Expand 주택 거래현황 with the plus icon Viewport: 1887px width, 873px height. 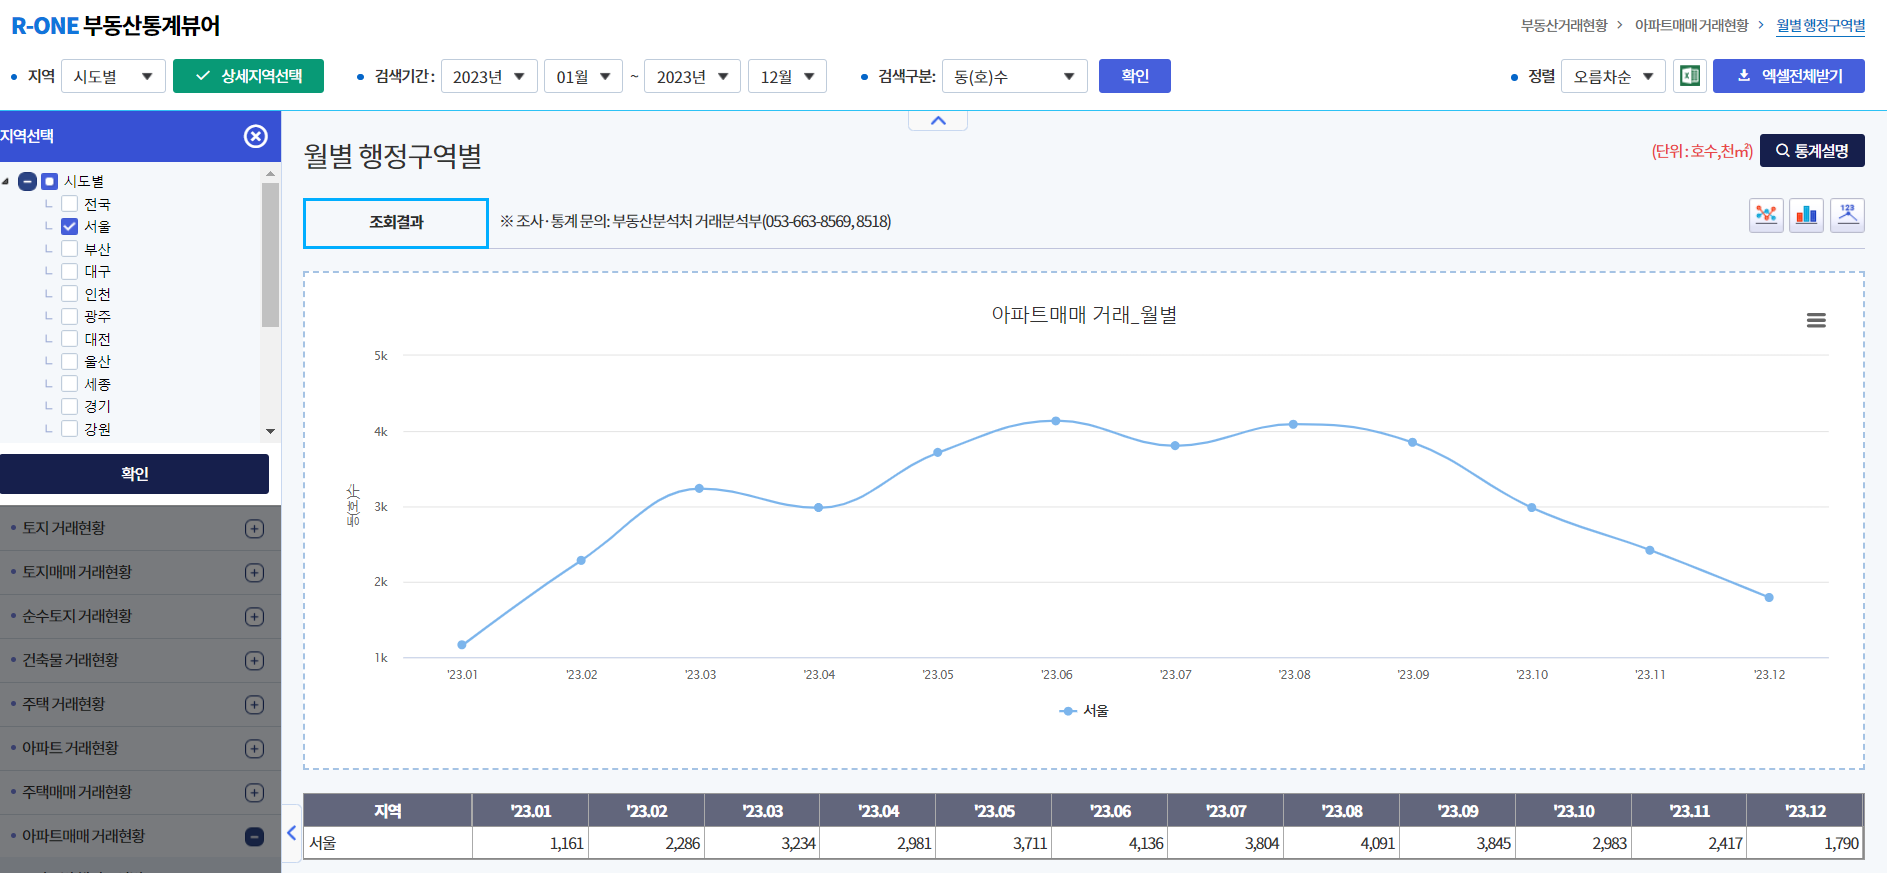pyautogui.click(x=255, y=705)
